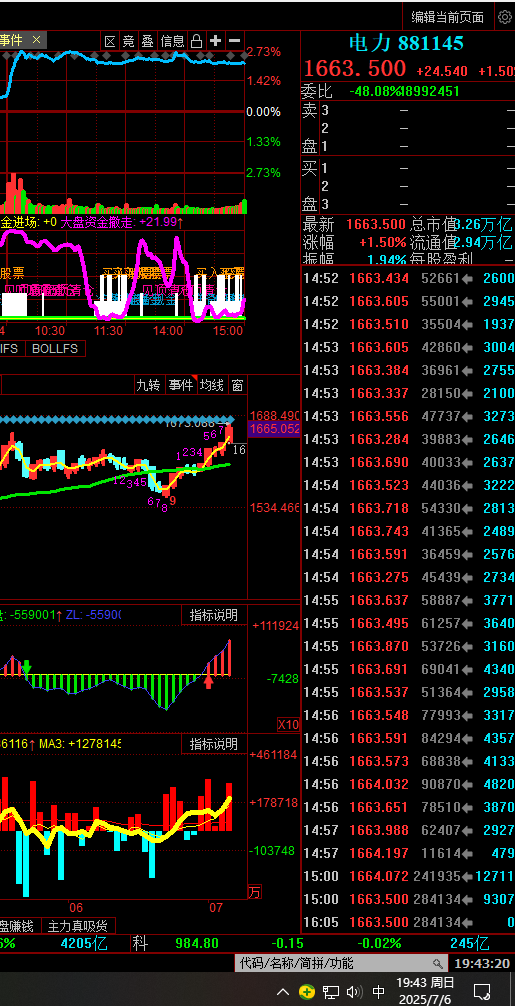This screenshot has height=1006, width=515.
Task: Select the 主力真吸货 indicator tab
Action: tap(78, 925)
